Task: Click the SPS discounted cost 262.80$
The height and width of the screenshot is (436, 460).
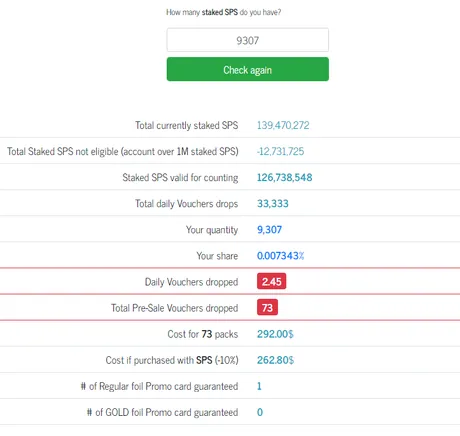Action: 275,360
